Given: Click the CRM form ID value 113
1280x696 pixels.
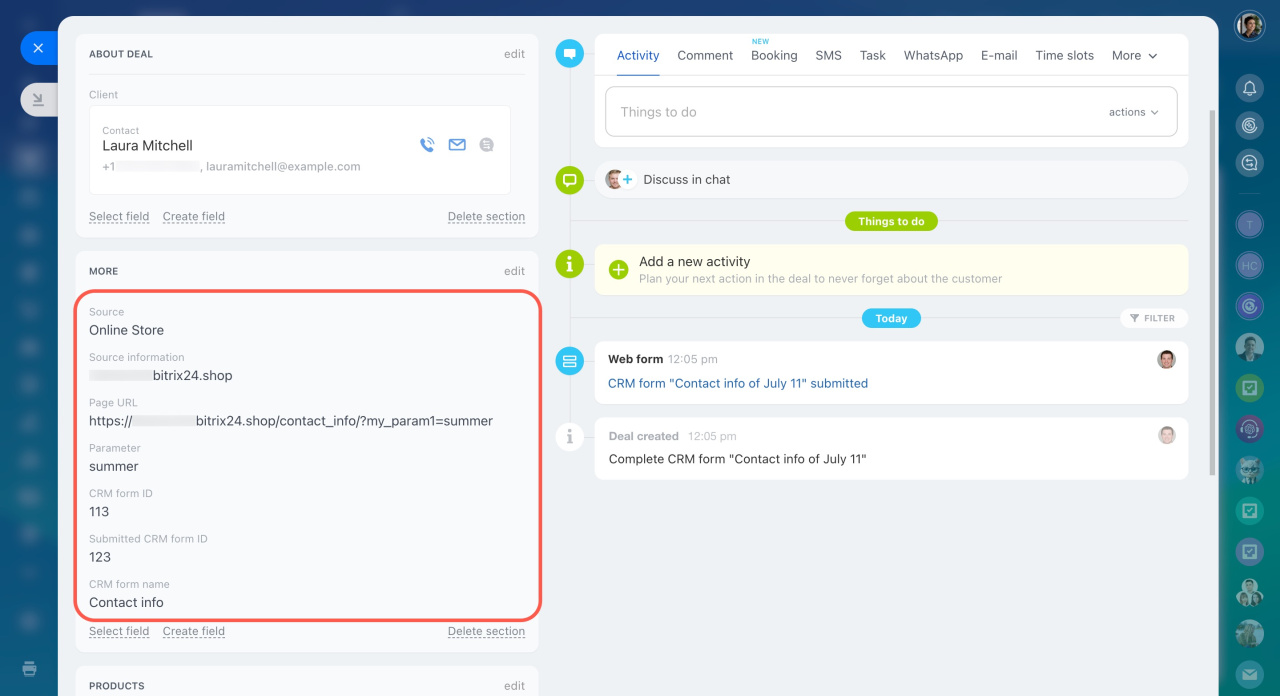Looking at the screenshot, I should [x=99, y=512].
